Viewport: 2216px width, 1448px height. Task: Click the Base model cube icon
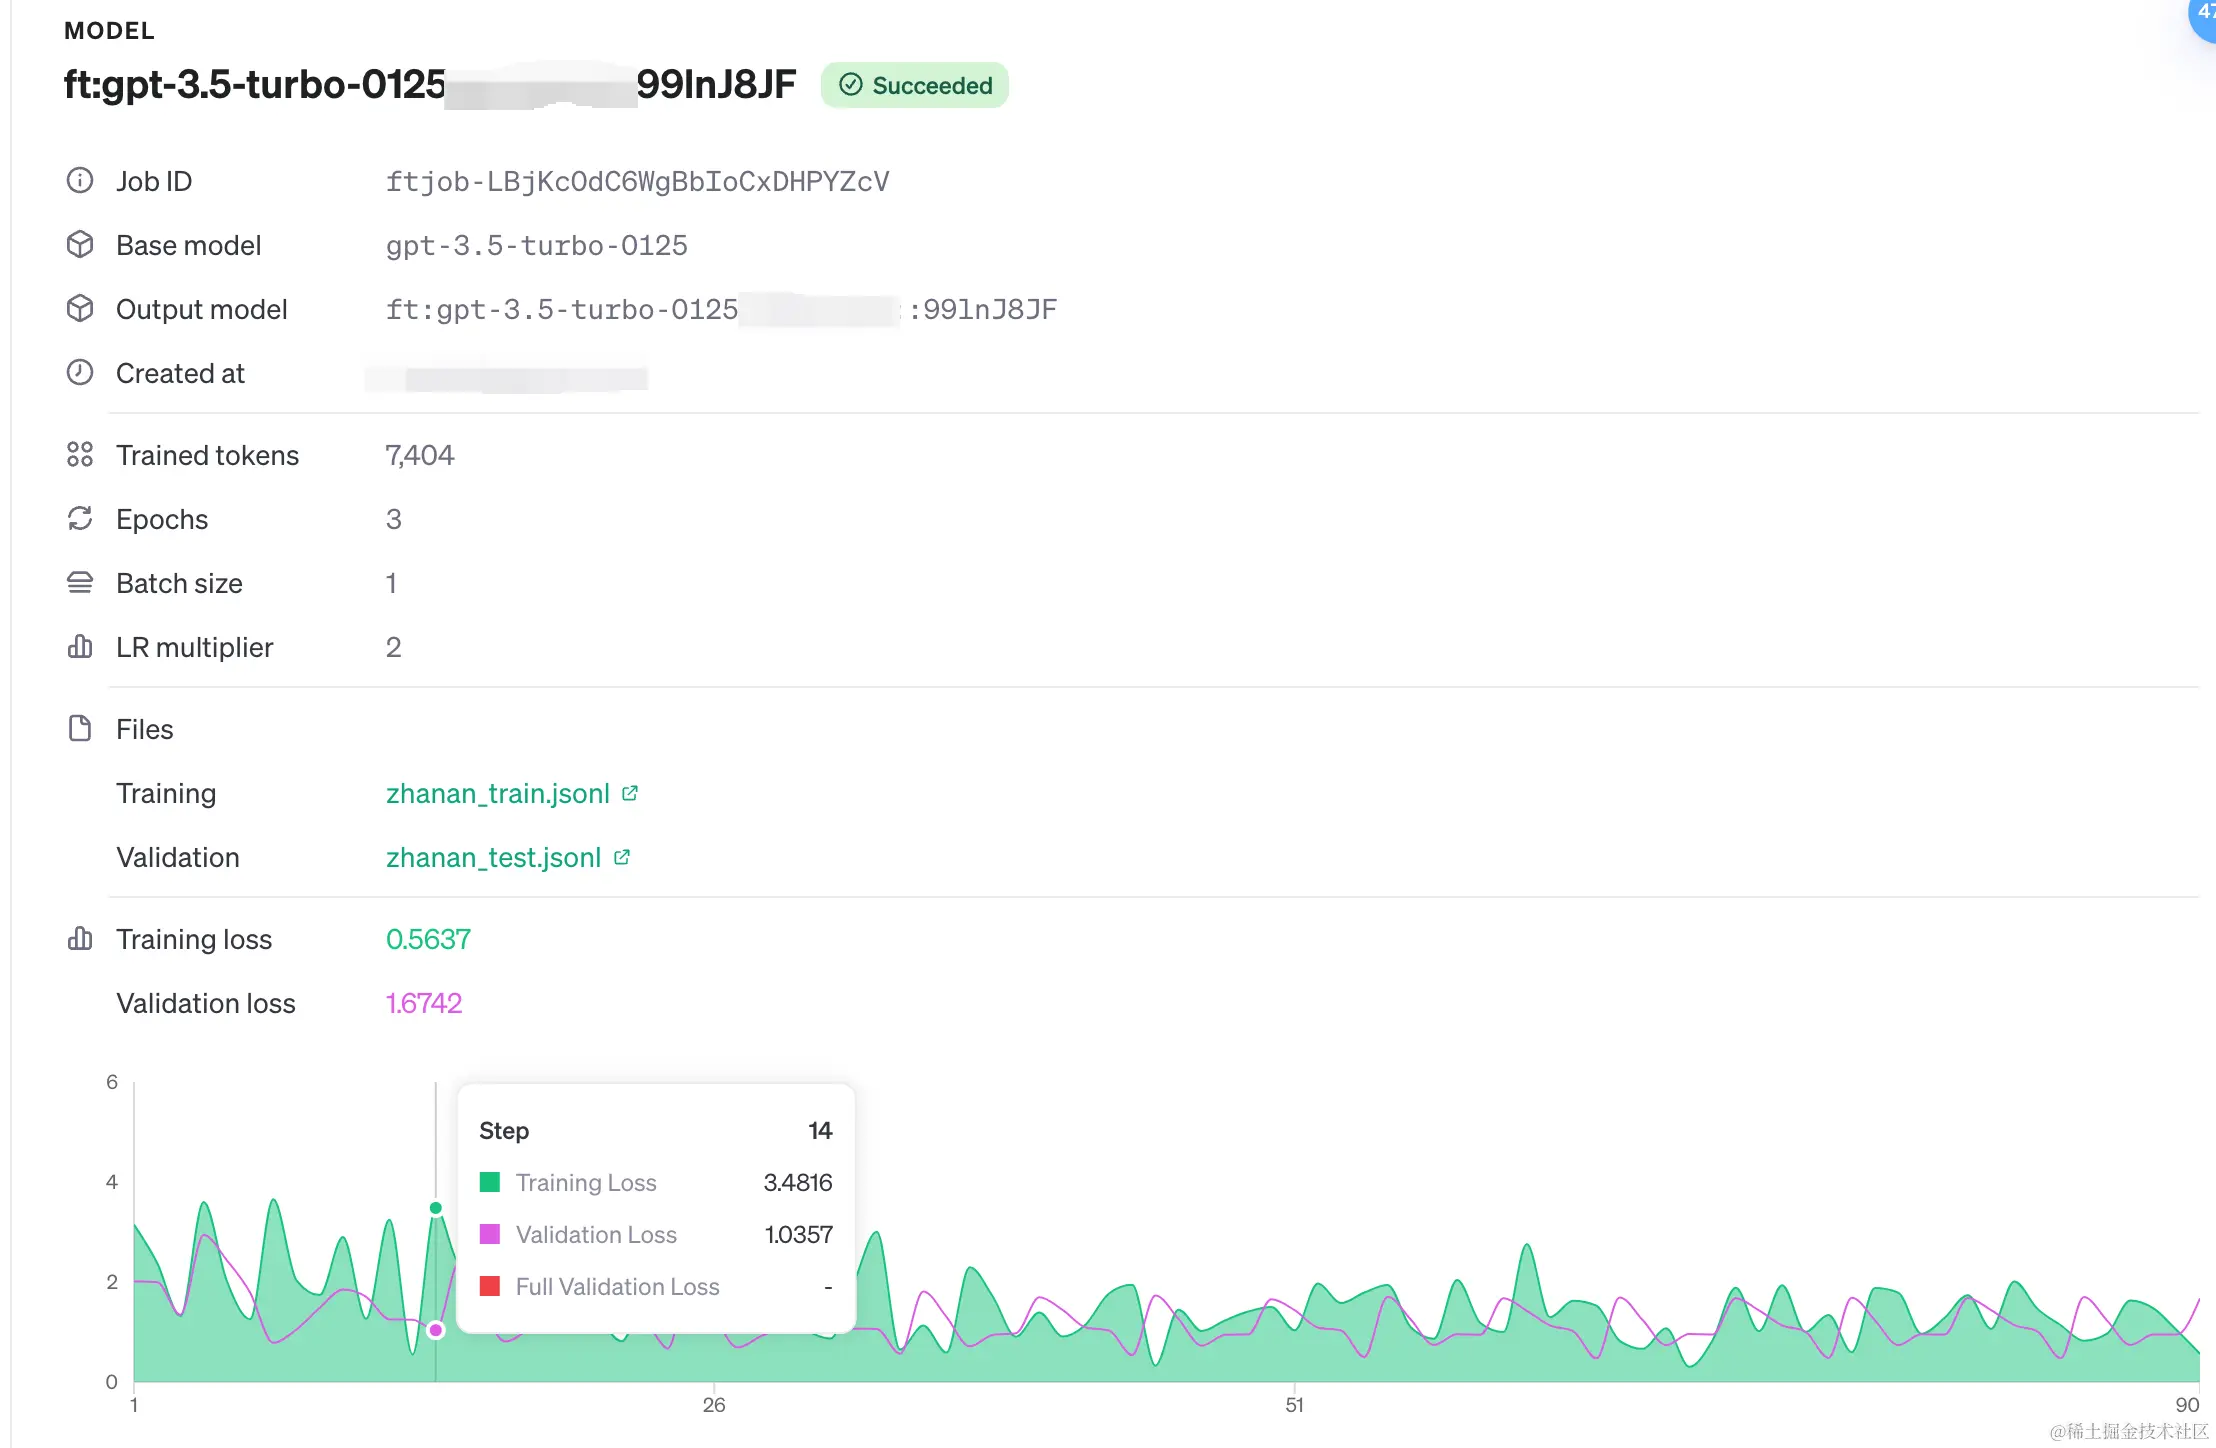point(80,245)
